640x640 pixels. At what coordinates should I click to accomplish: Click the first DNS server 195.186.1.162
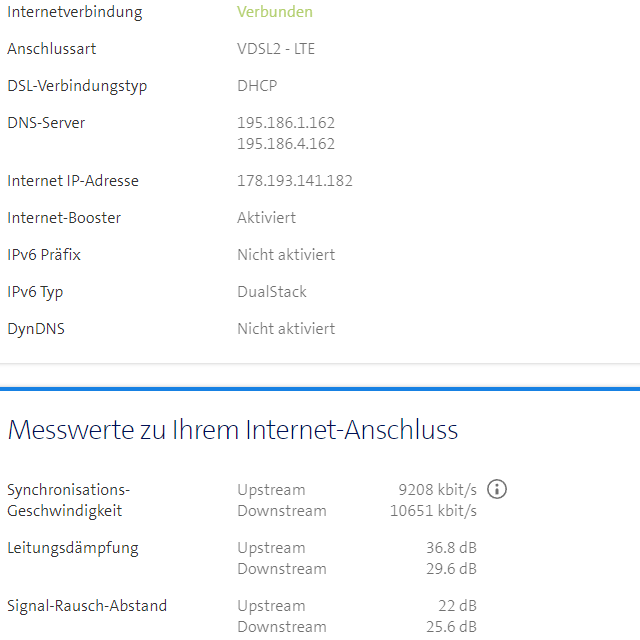(286, 123)
